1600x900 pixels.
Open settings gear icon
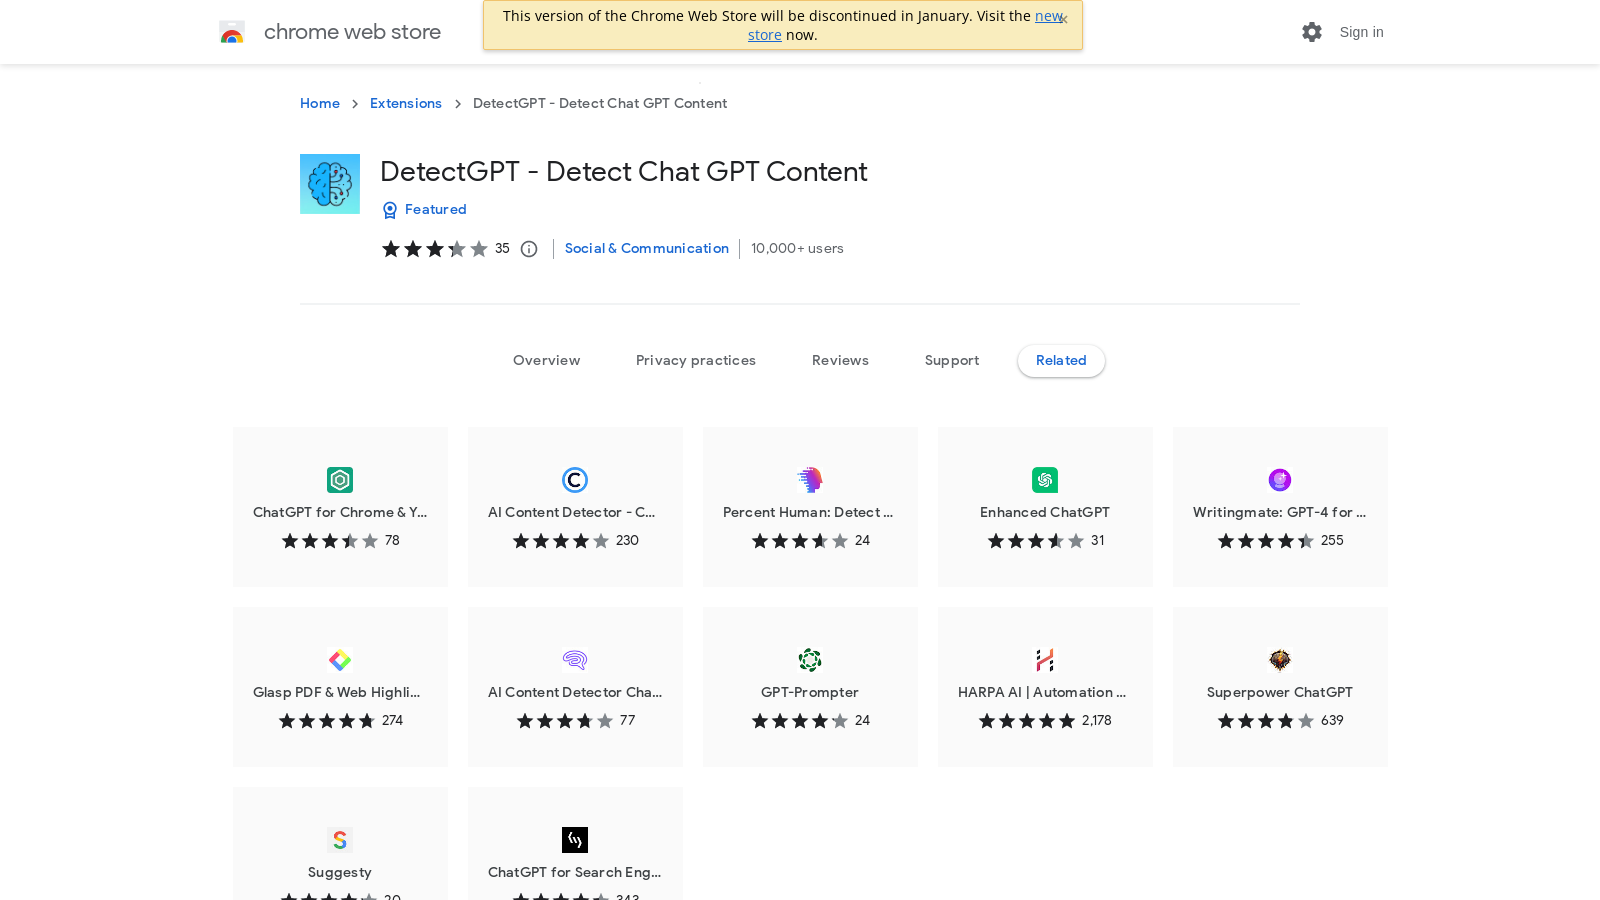pyautogui.click(x=1312, y=32)
